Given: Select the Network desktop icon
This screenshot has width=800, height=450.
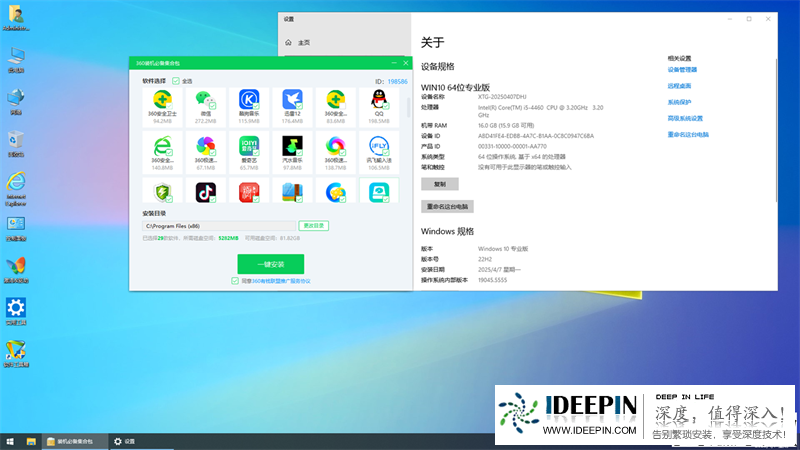Looking at the screenshot, I should pos(16,102).
